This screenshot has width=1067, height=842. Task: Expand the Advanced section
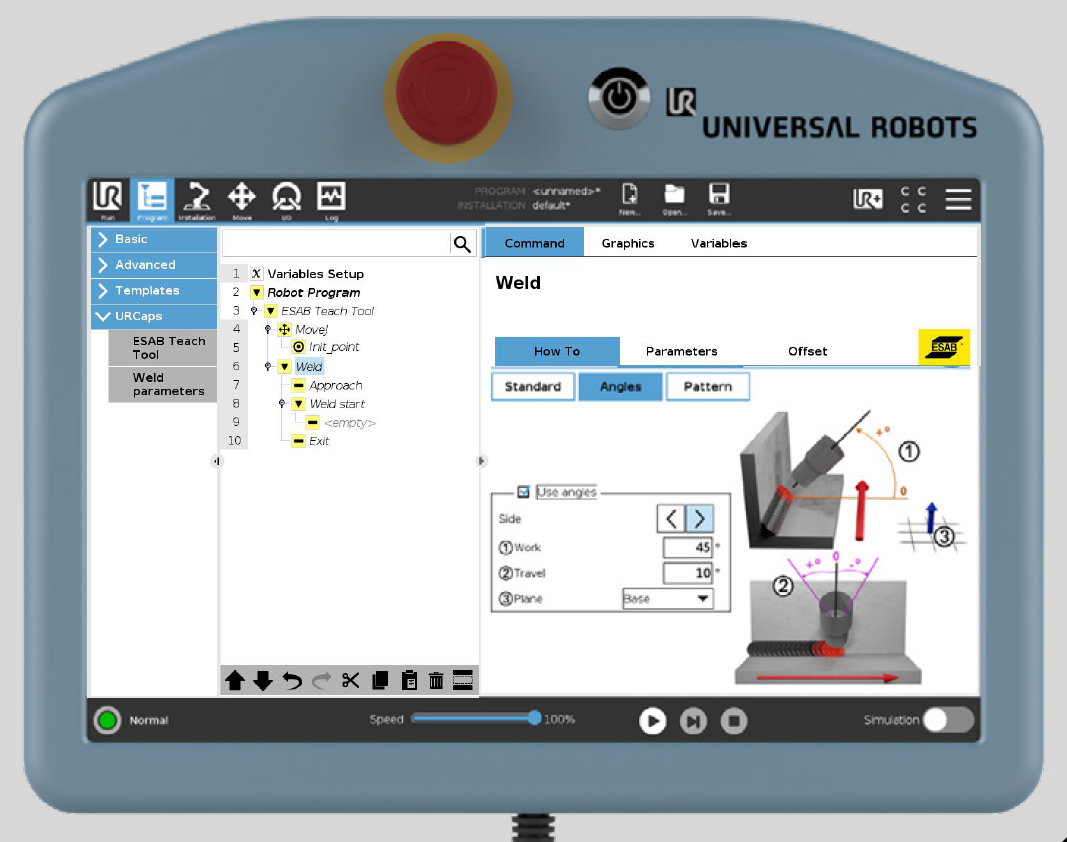click(x=154, y=265)
